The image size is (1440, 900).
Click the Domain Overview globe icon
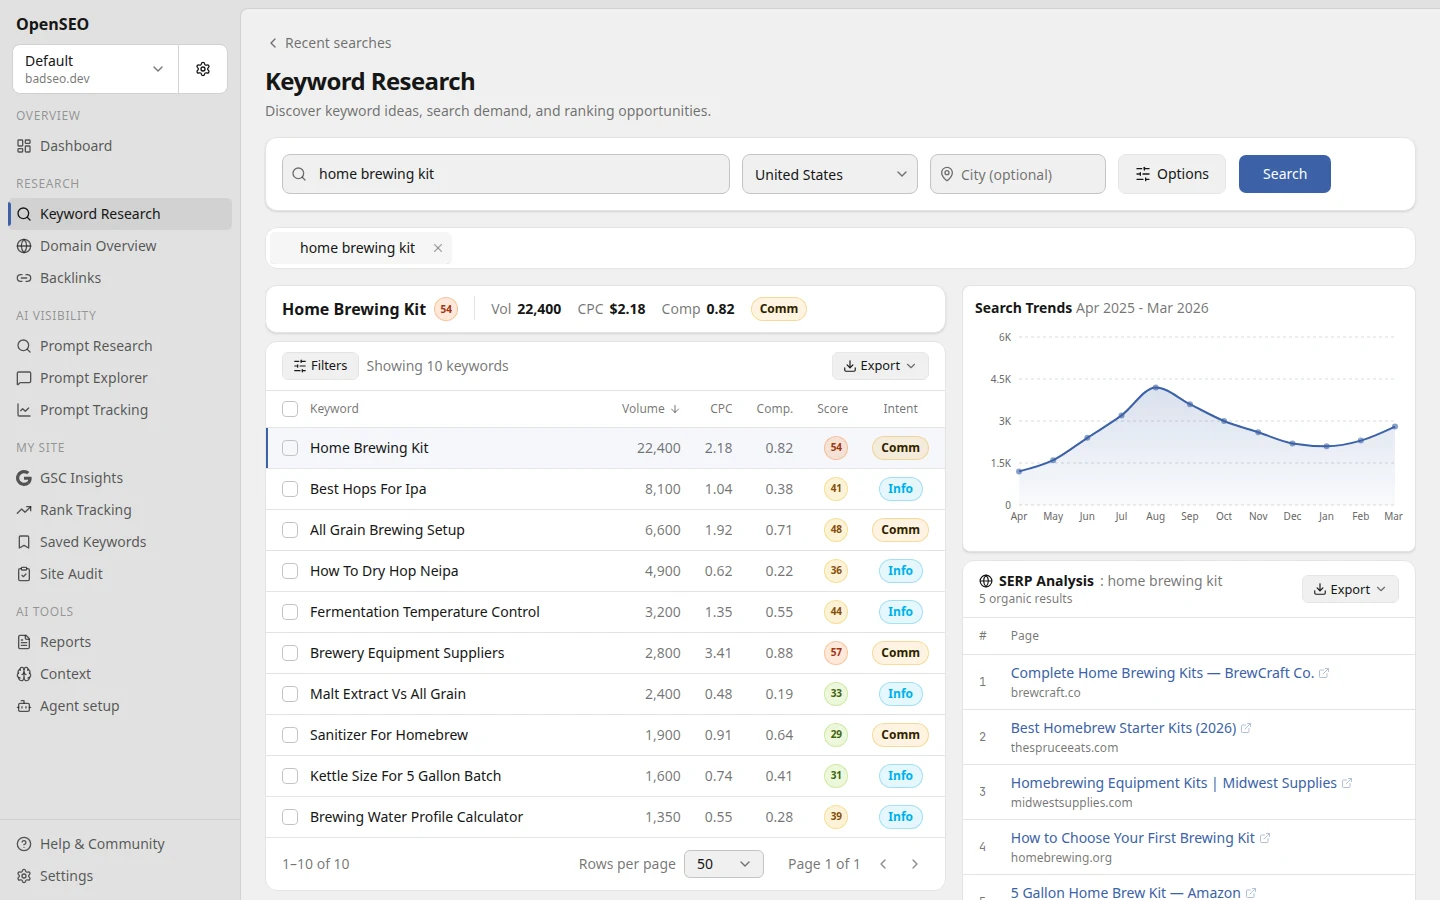[x=24, y=246]
